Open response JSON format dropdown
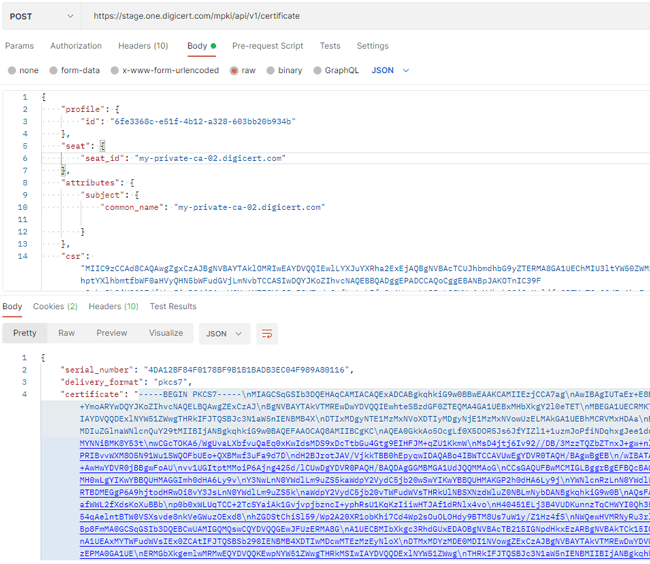The height and width of the screenshot is (564, 650). pos(224,333)
